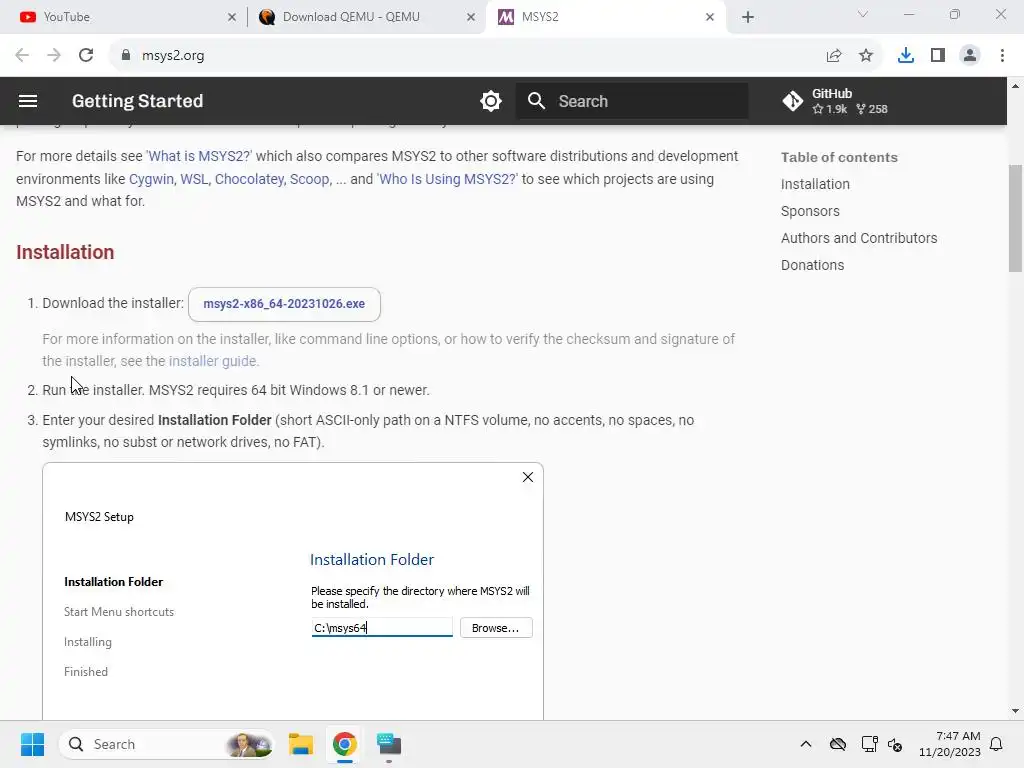
Task: Download msys2-x86_64-20231026.exe installer
Action: coord(284,304)
